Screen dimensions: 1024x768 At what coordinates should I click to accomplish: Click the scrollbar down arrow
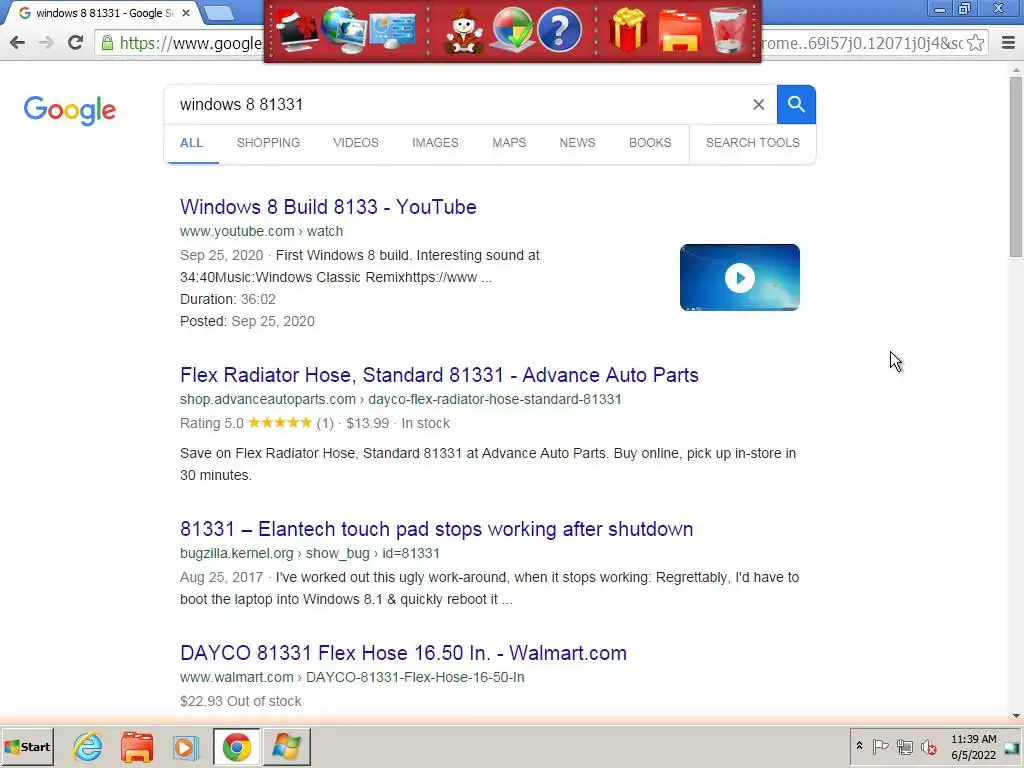1016,716
